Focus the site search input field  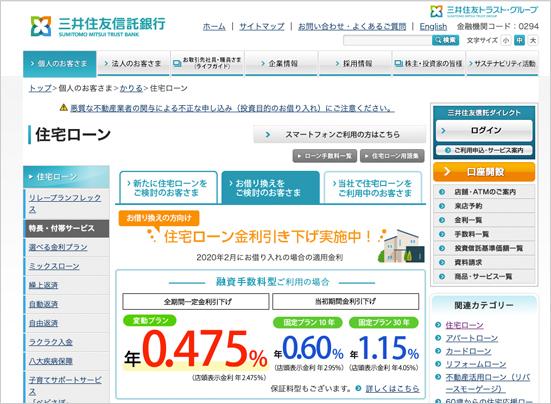[388, 40]
